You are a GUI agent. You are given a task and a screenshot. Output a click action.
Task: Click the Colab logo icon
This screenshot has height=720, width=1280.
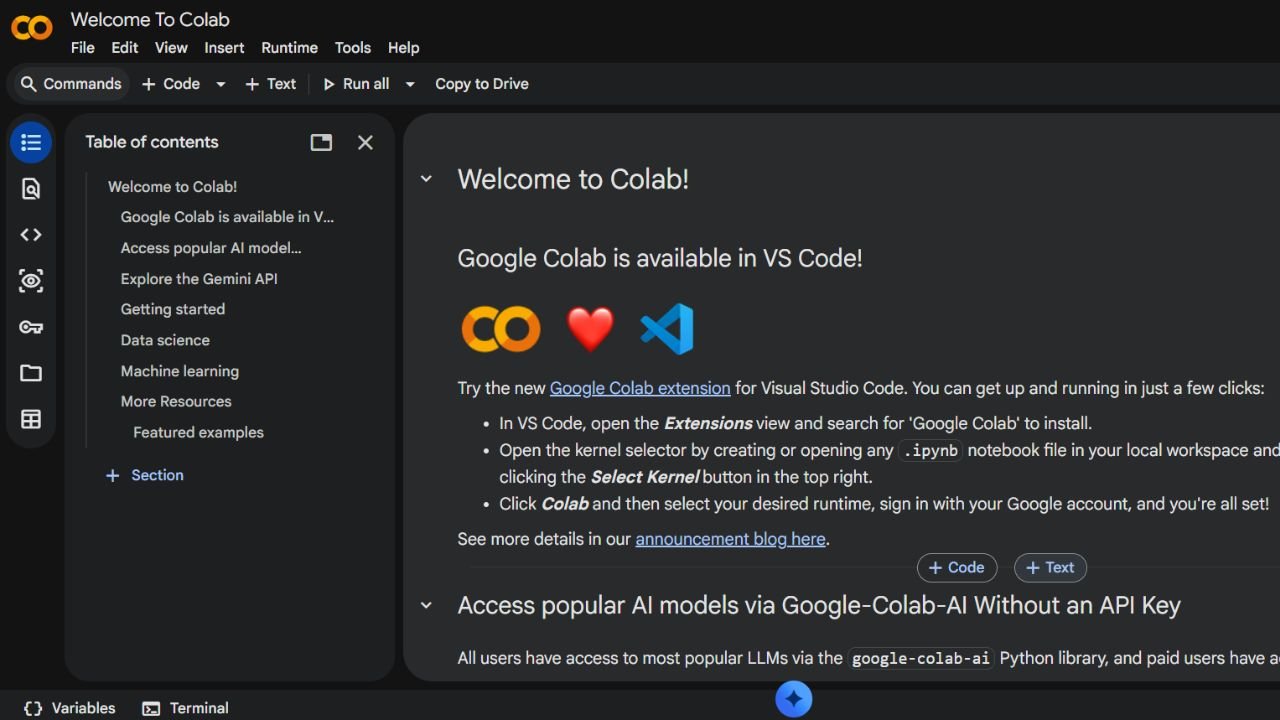tap(32, 28)
